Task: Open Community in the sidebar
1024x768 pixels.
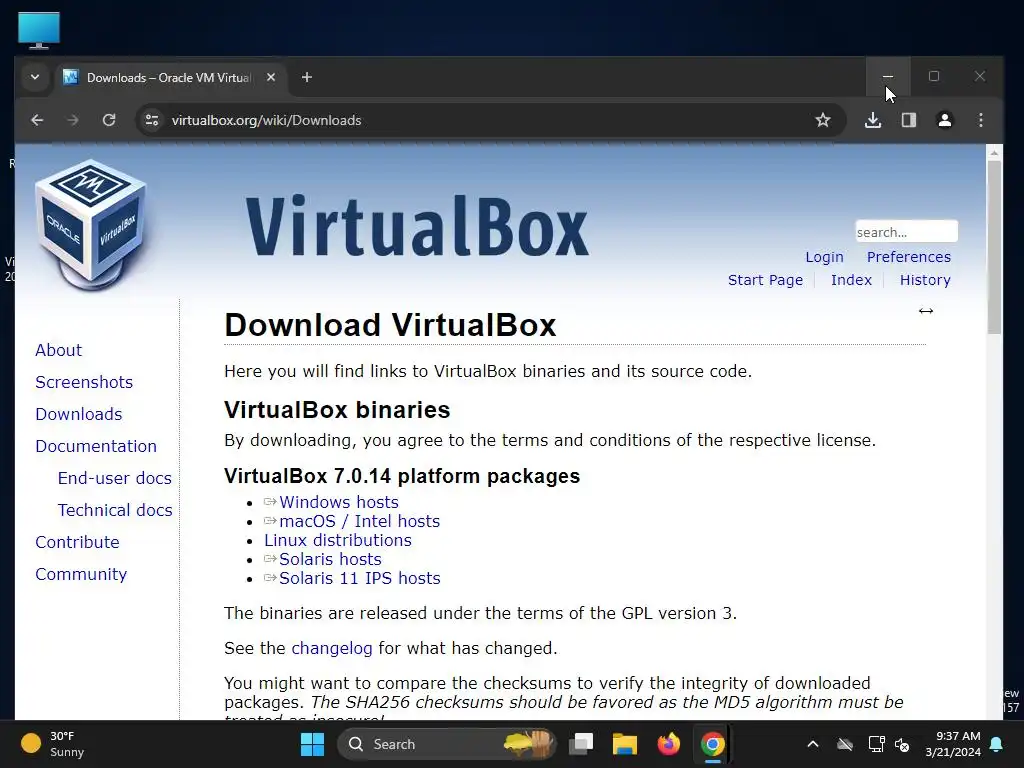Action: (x=81, y=574)
